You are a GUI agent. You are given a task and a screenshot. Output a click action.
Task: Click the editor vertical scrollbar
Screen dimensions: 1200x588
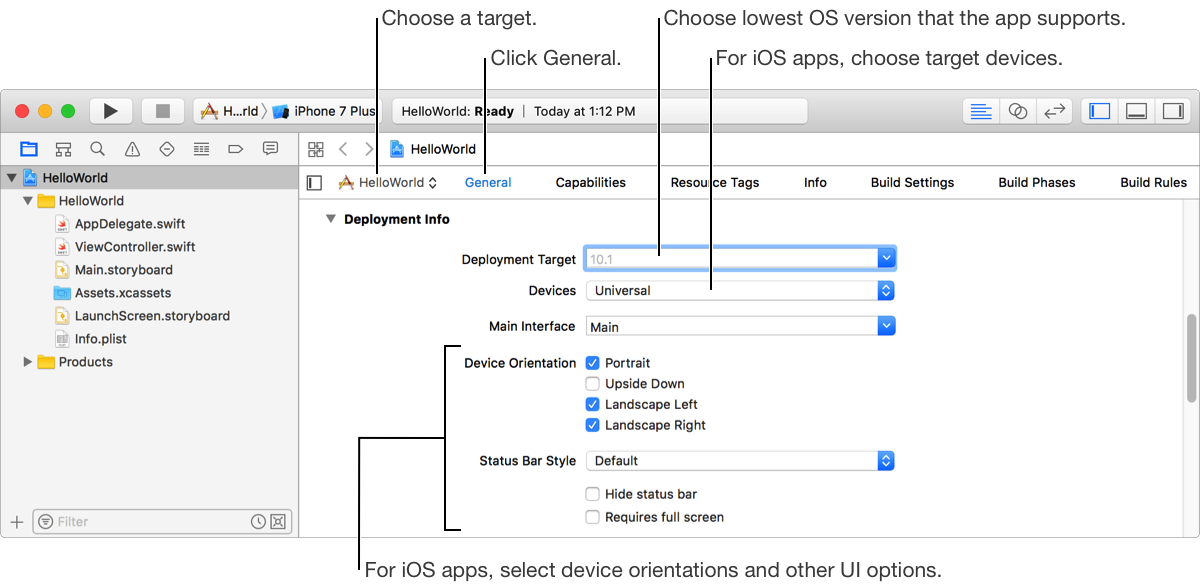(x=1191, y=358)
